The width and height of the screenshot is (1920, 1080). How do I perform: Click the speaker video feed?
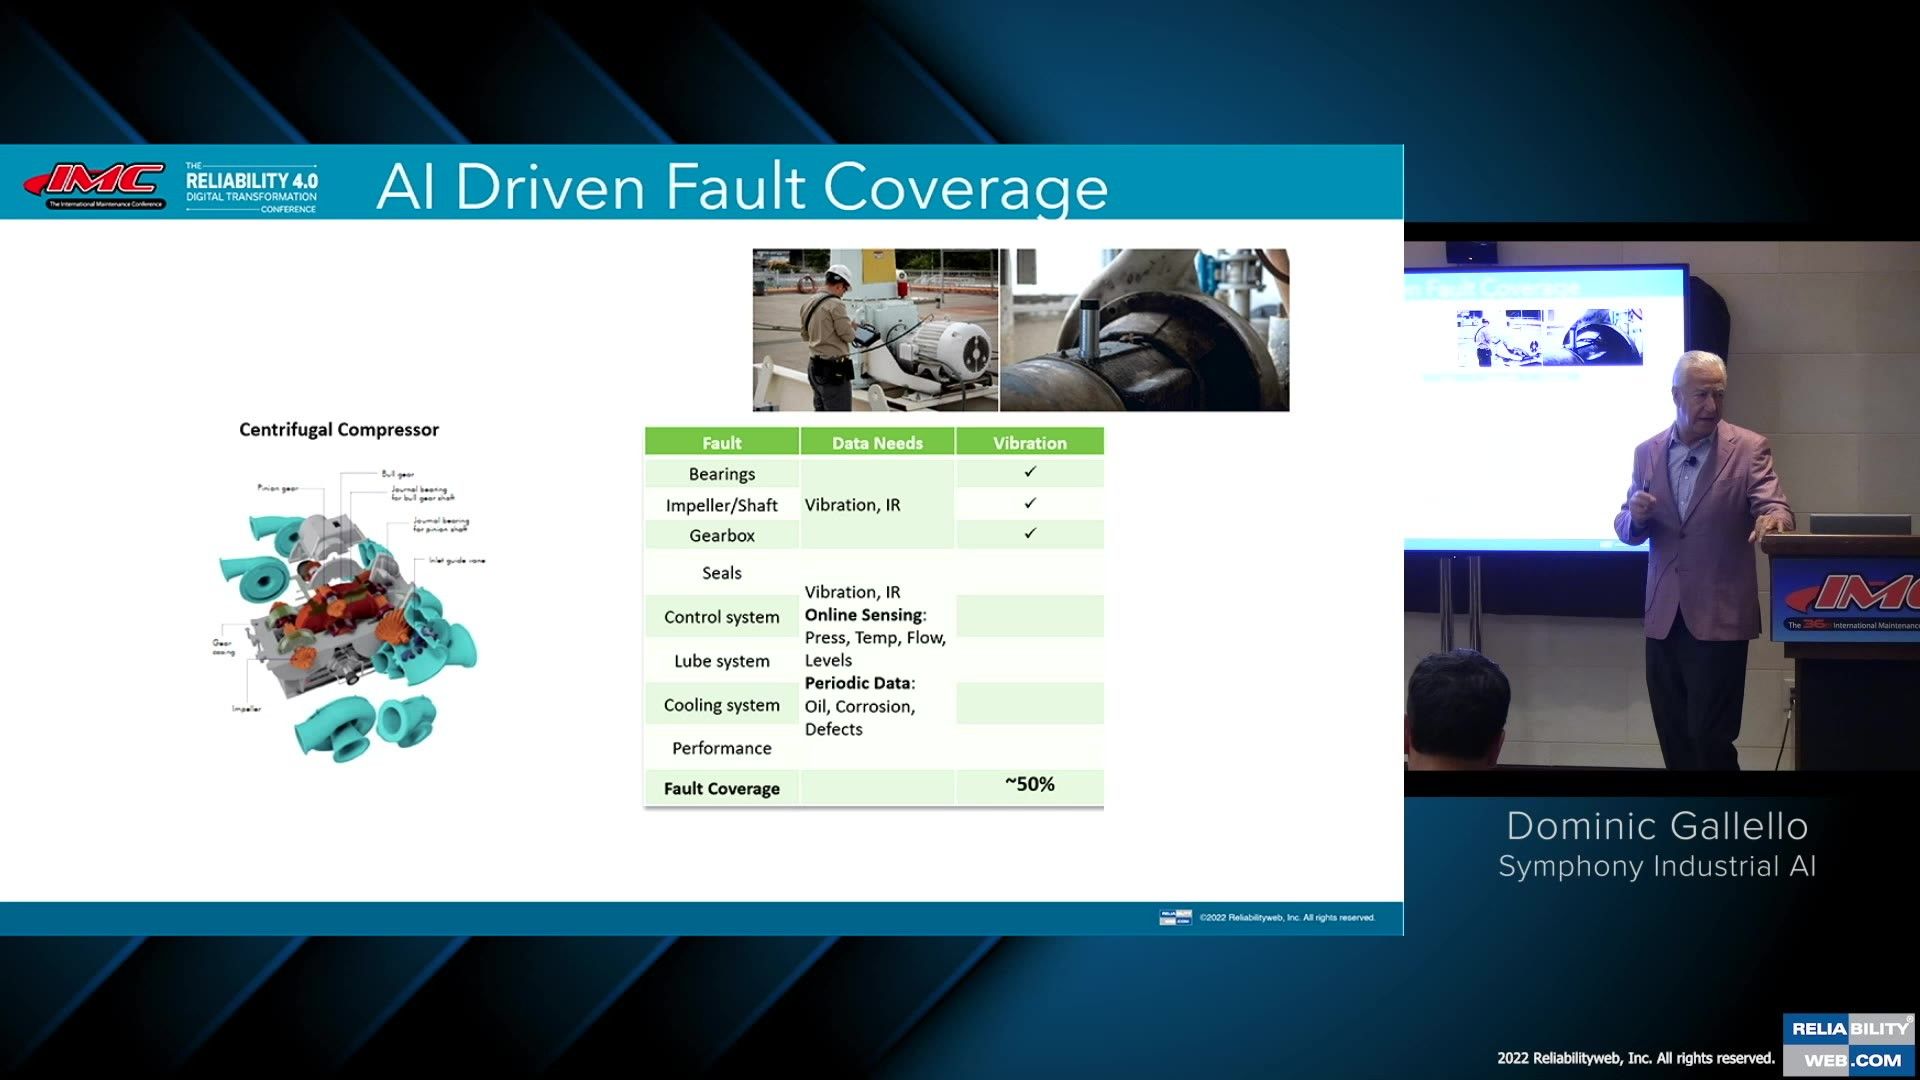click(1660, 505)
